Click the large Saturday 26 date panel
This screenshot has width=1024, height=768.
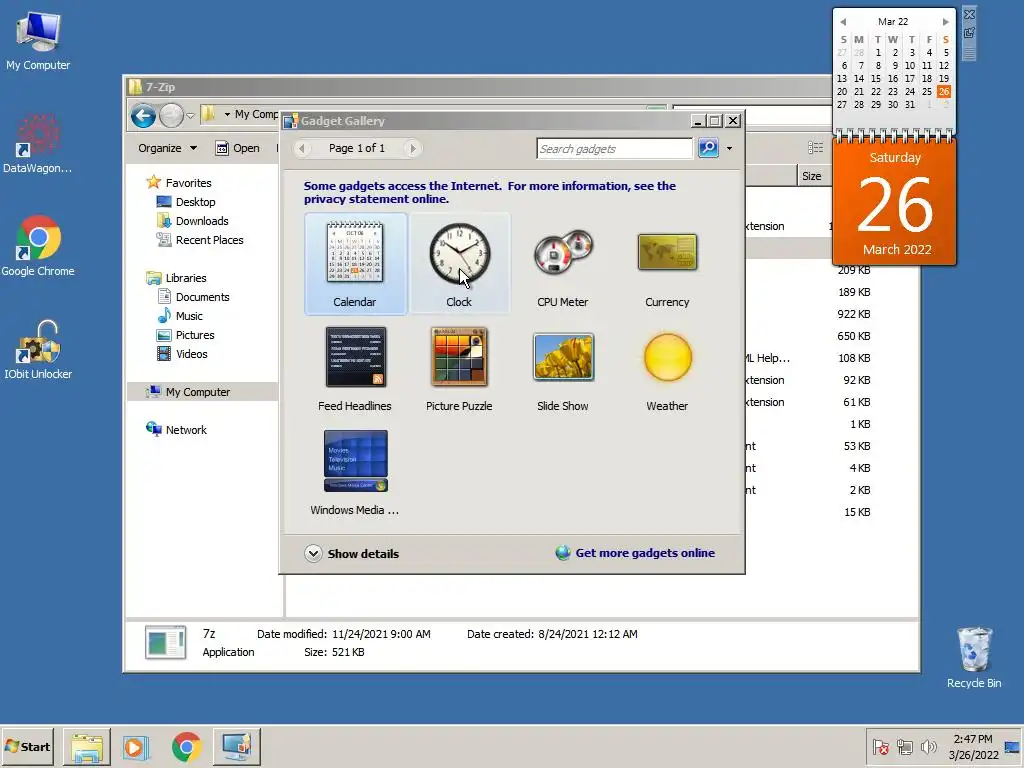tap(895, 202)
